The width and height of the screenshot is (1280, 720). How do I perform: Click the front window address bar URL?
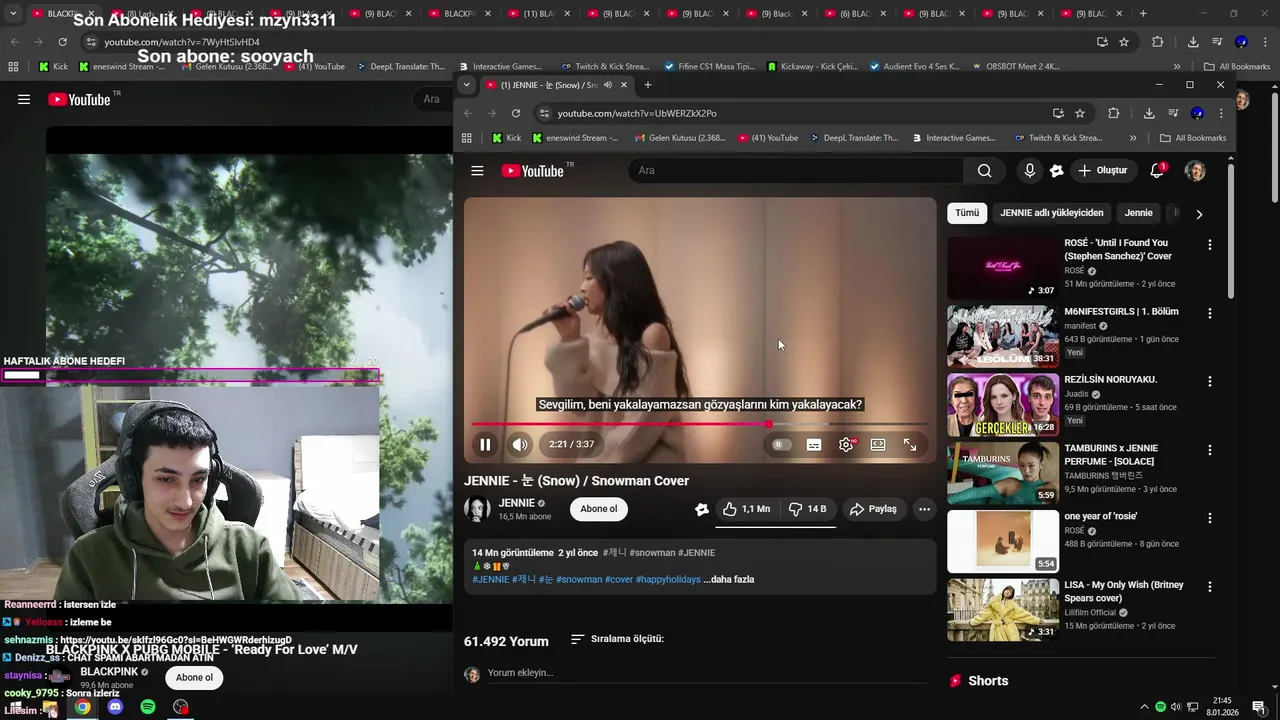(x=637, y=113)
